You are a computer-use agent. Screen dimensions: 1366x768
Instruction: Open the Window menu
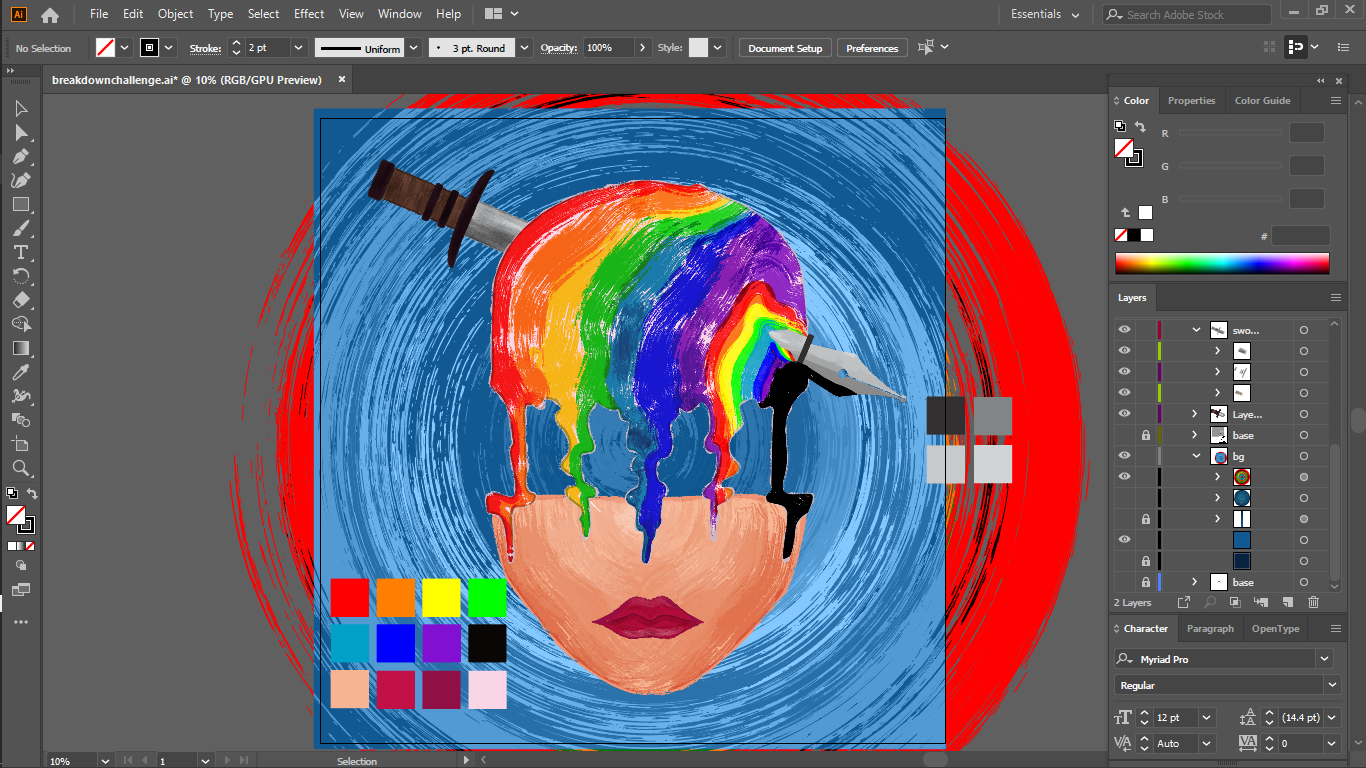400,14
